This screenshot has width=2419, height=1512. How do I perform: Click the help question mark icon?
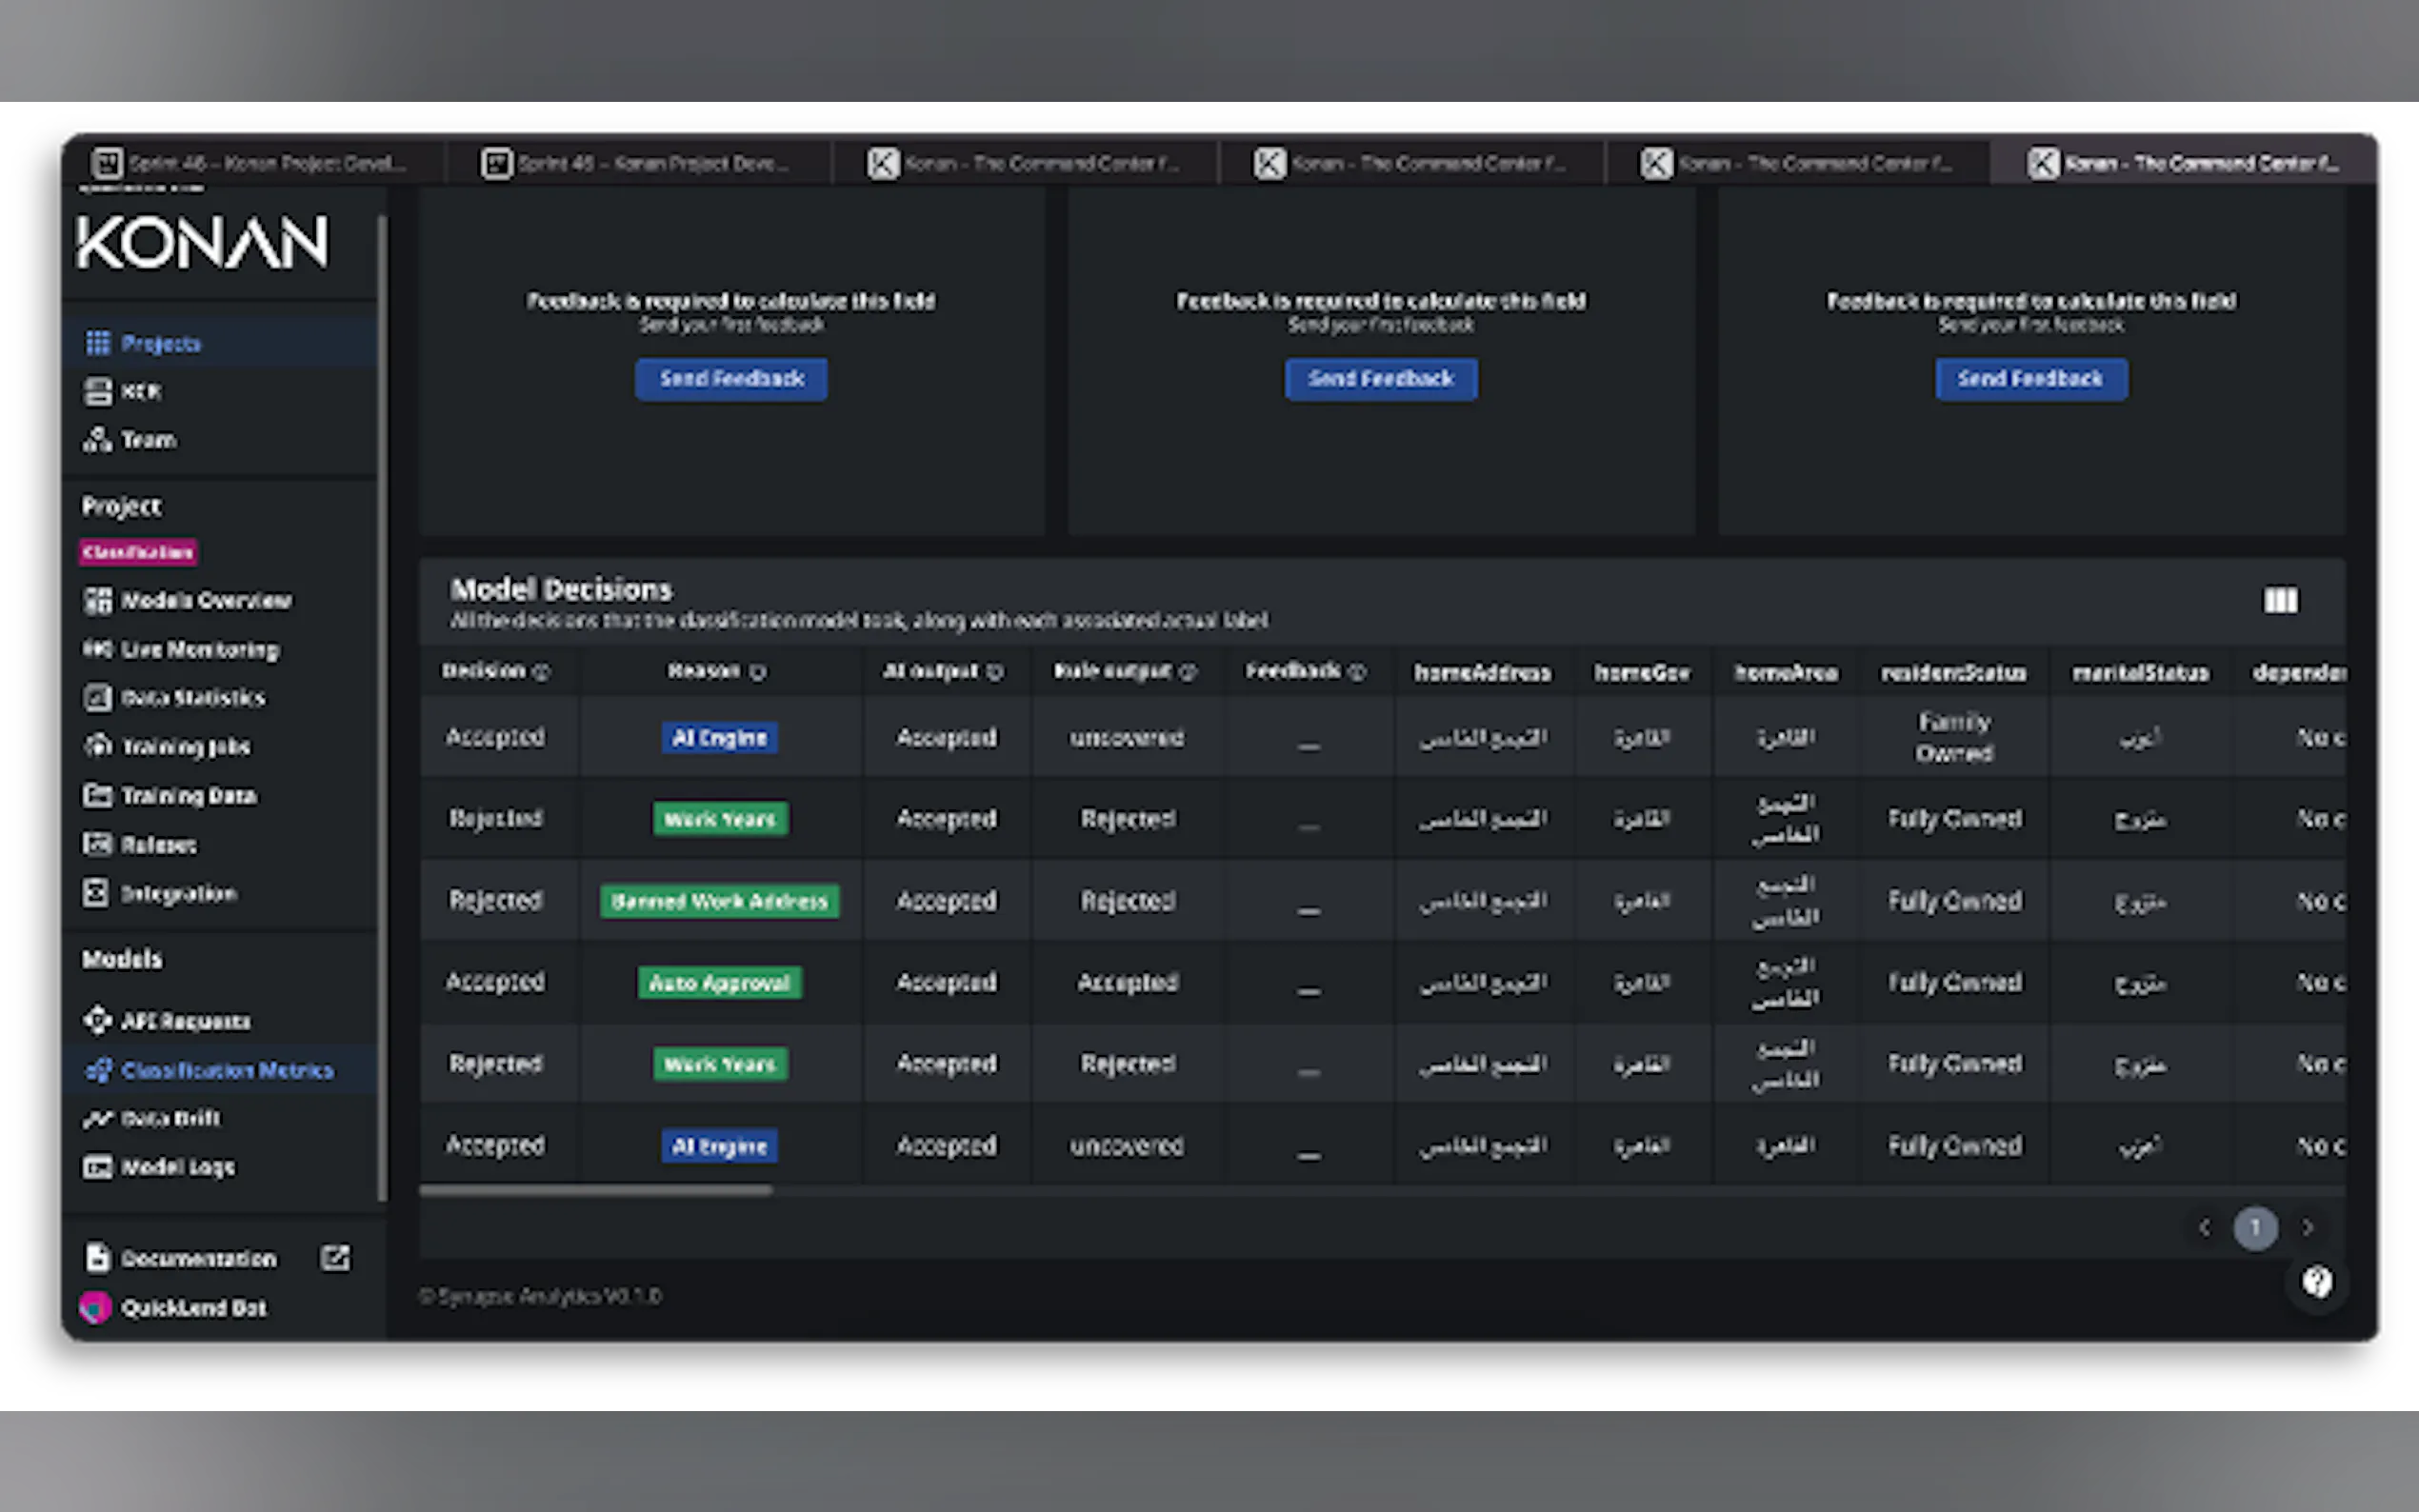(2316, 1281)
